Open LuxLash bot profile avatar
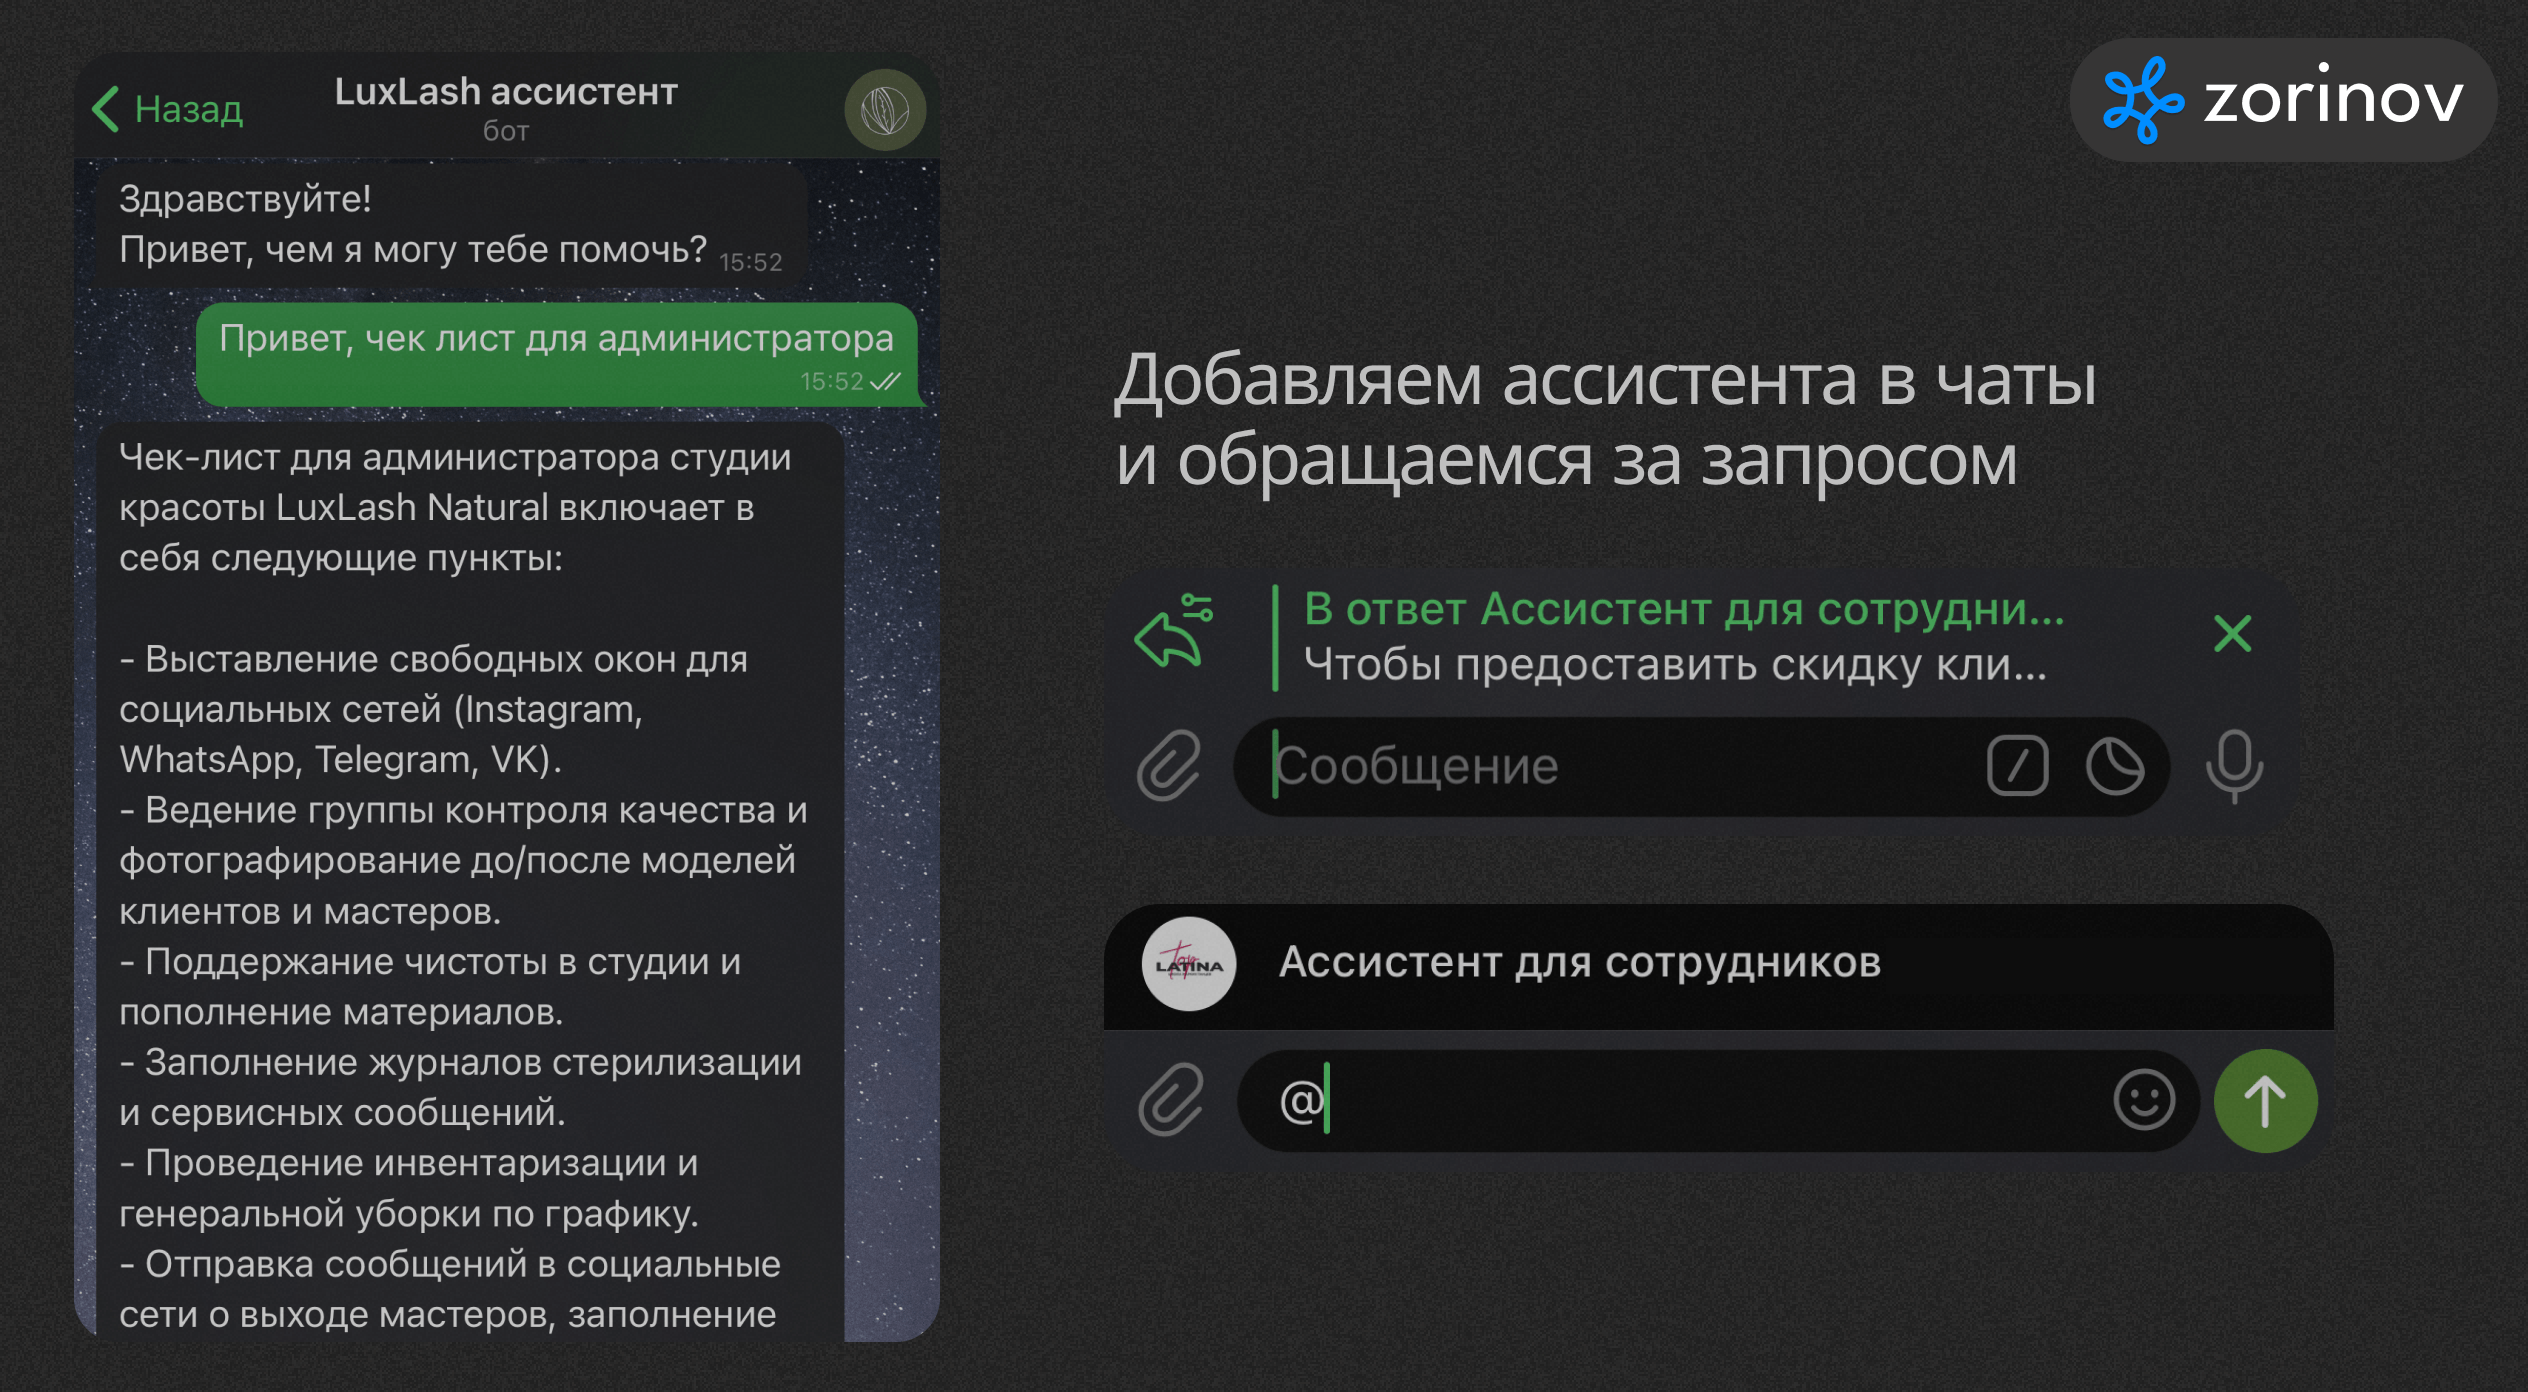 884,110
